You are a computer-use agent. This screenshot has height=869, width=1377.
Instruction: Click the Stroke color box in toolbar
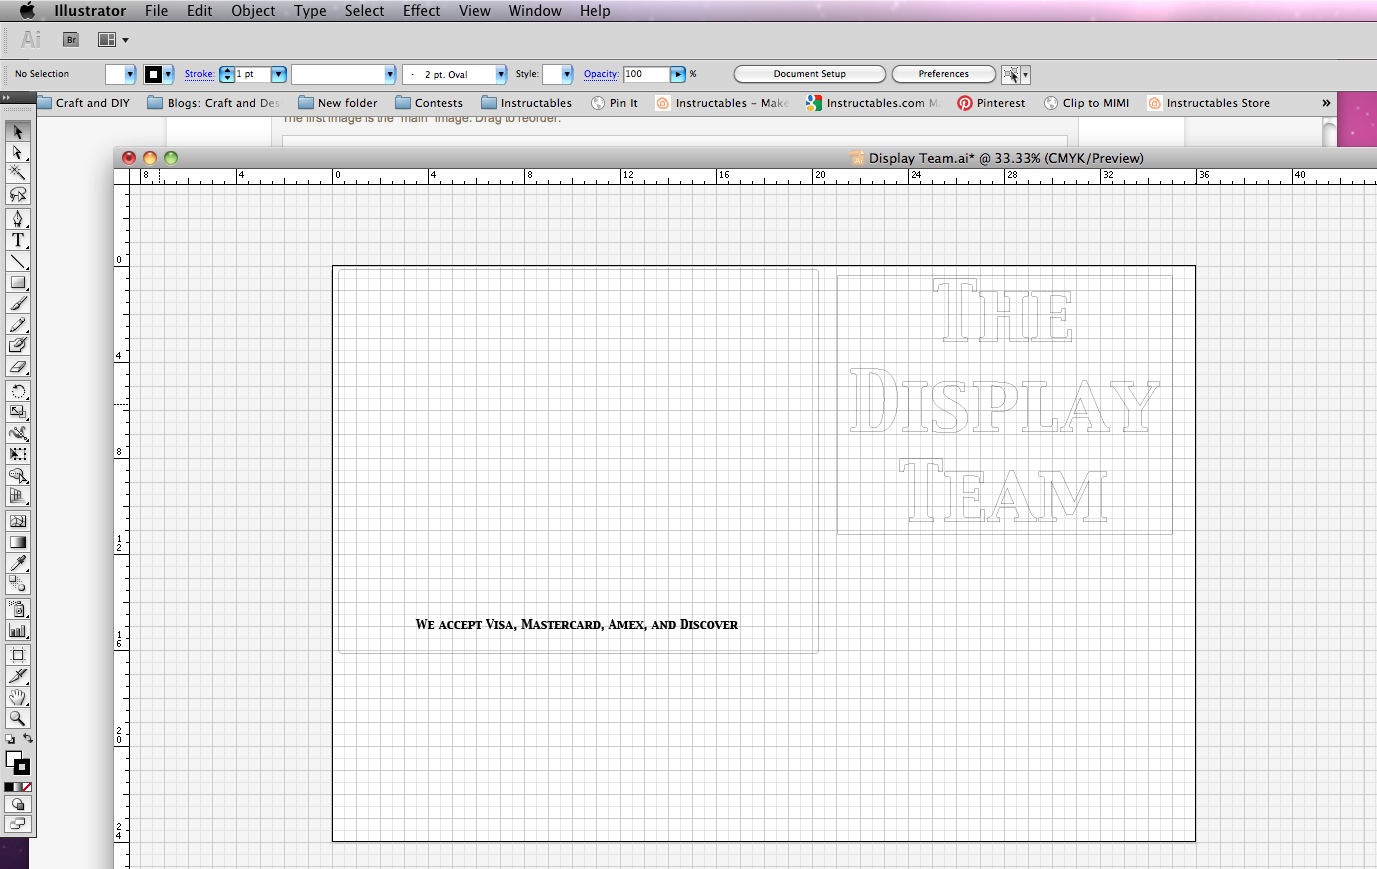(x=22, y=767)
